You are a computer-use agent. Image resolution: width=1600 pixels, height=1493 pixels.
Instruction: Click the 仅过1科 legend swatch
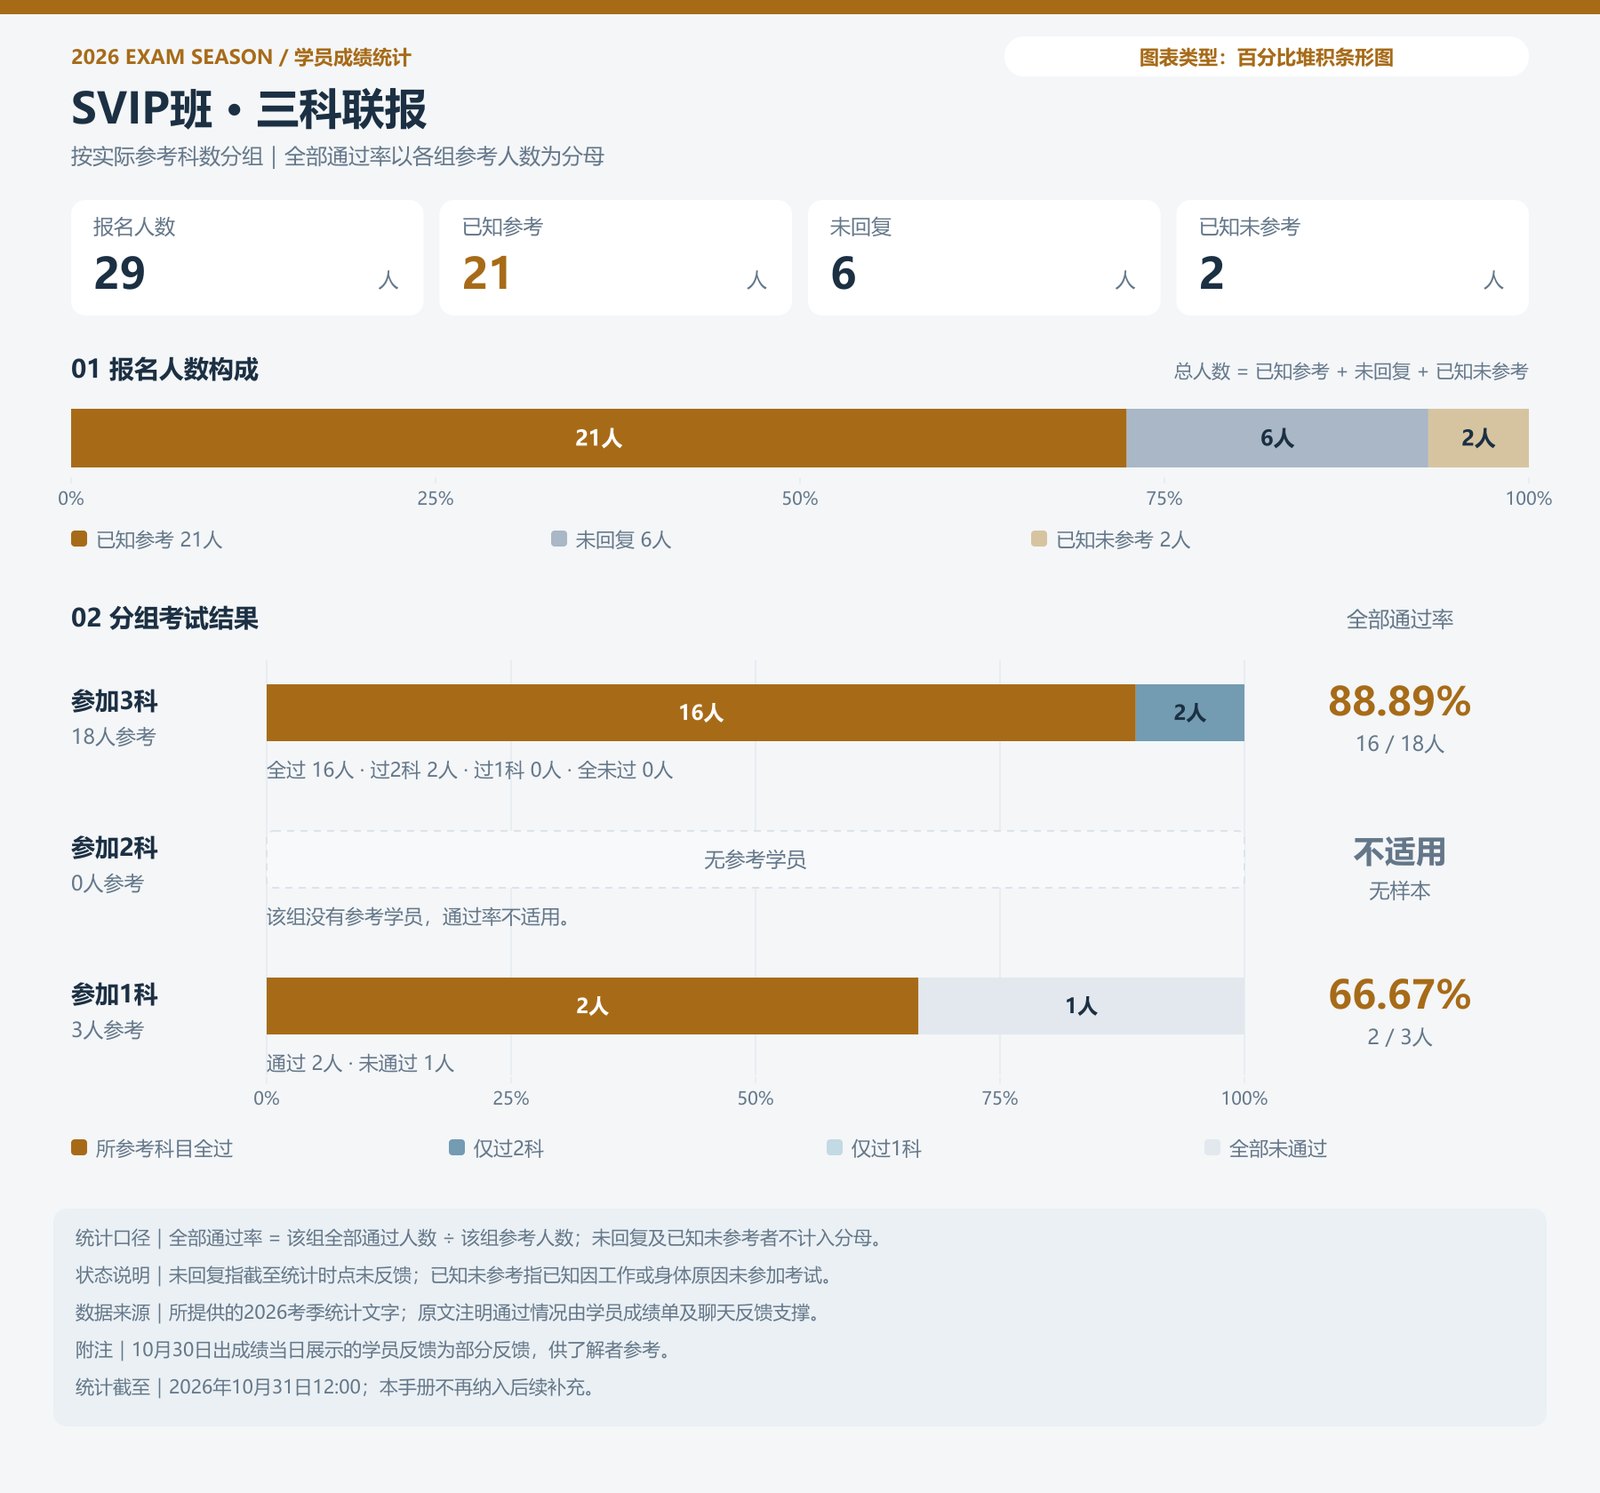(835, 1147)
